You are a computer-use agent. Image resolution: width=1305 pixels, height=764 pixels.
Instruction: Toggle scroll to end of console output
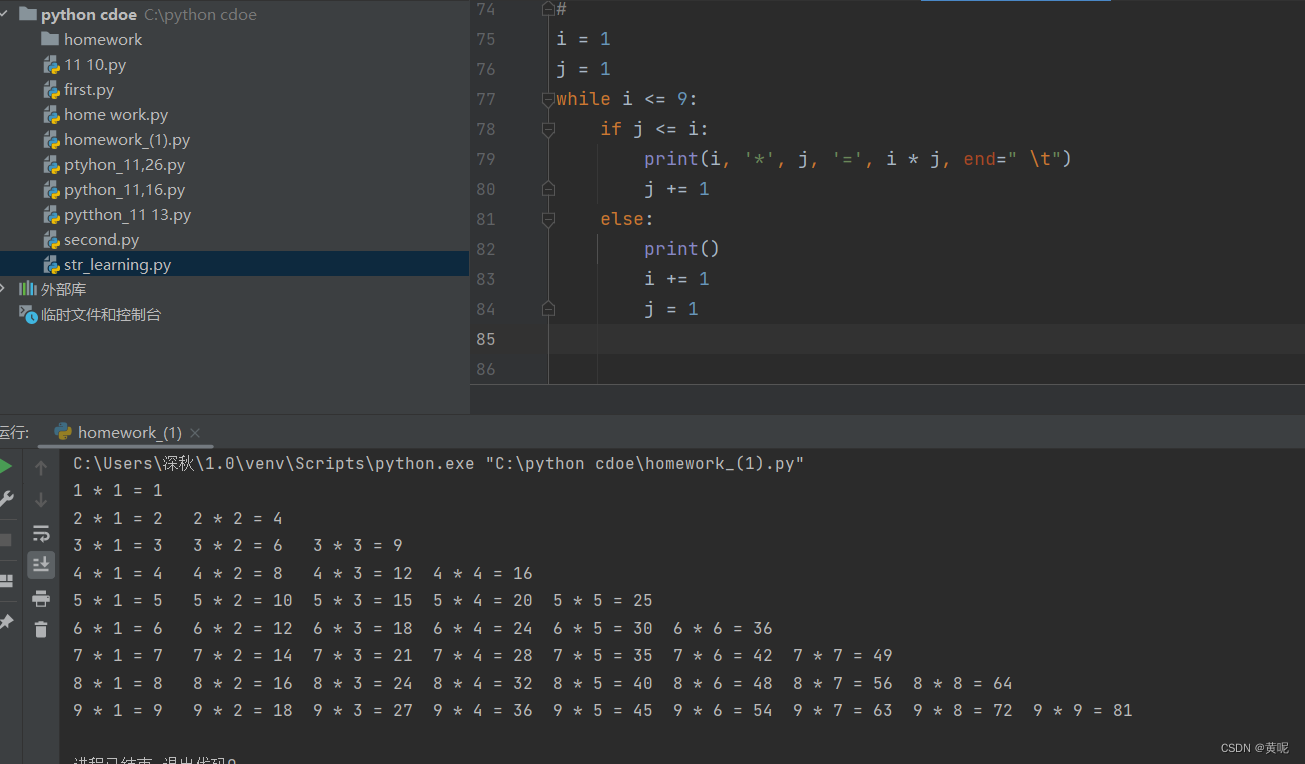point(41,565)
